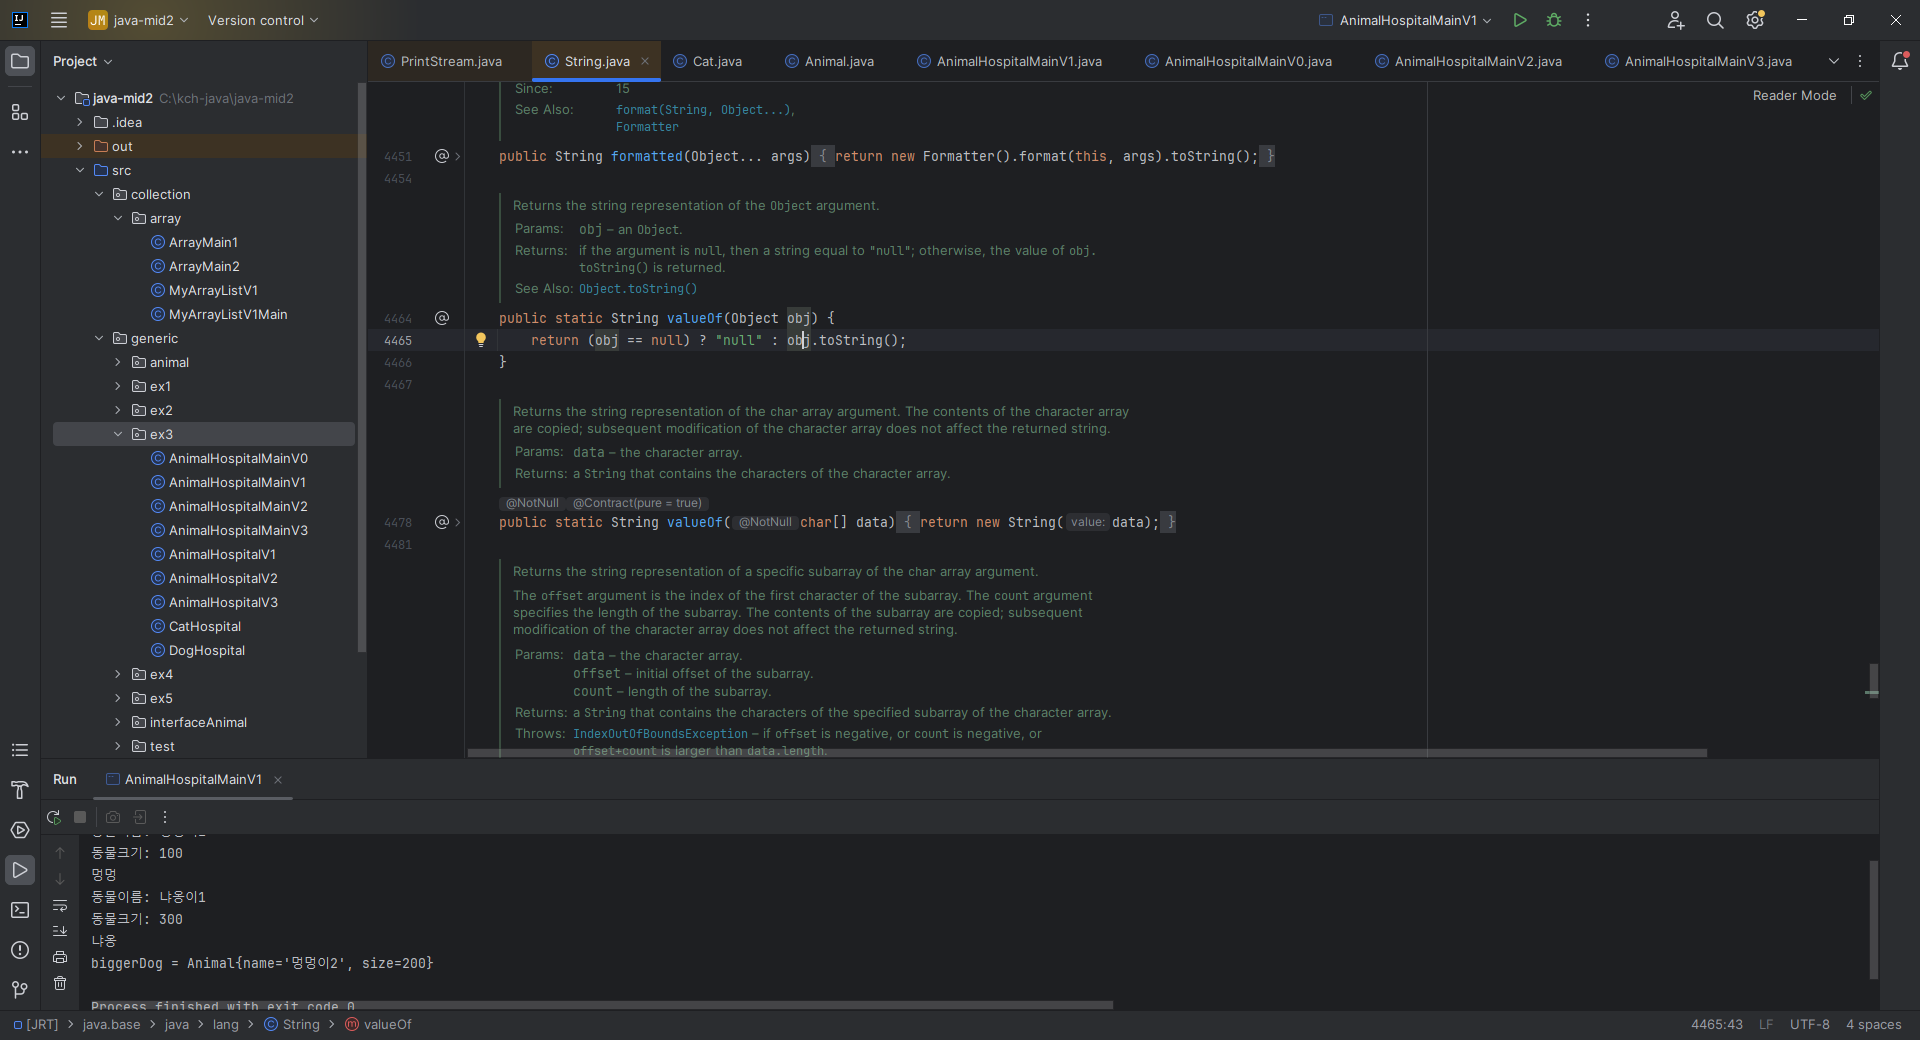
Task: Open the Structure tool window icon
Action: (20, 112)
